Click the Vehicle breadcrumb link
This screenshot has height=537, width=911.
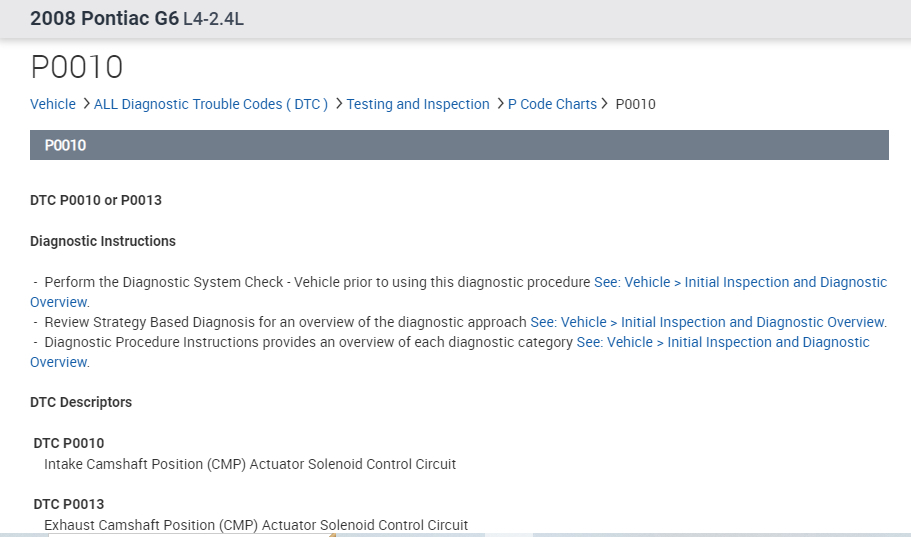click(53, 104)
